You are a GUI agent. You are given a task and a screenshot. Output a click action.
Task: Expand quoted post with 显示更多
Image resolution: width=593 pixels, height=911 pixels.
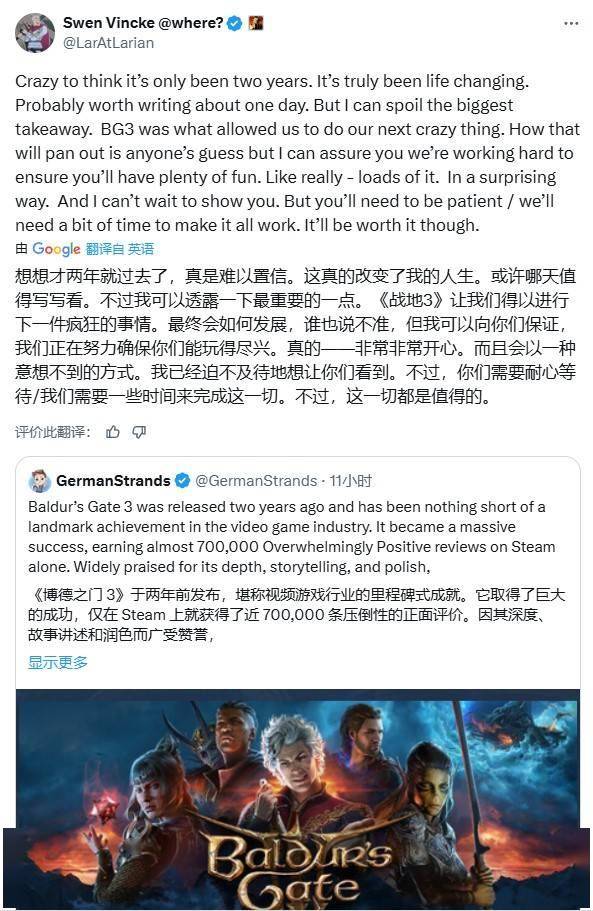[x=58, y=662]
